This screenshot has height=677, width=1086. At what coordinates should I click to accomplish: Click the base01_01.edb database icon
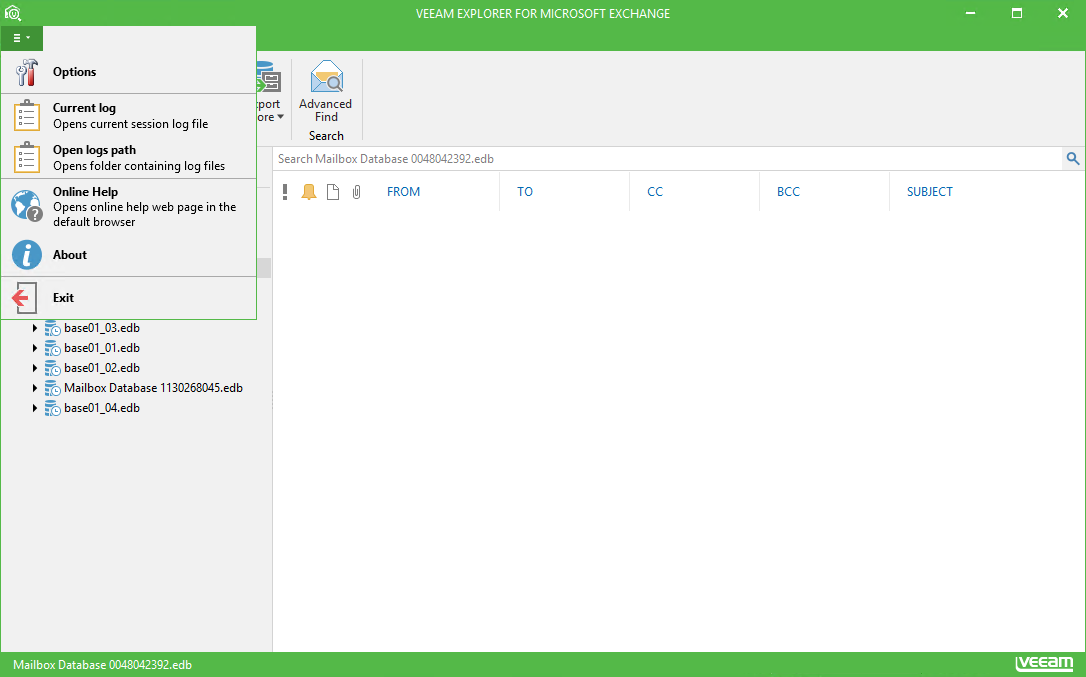(53, 348)
